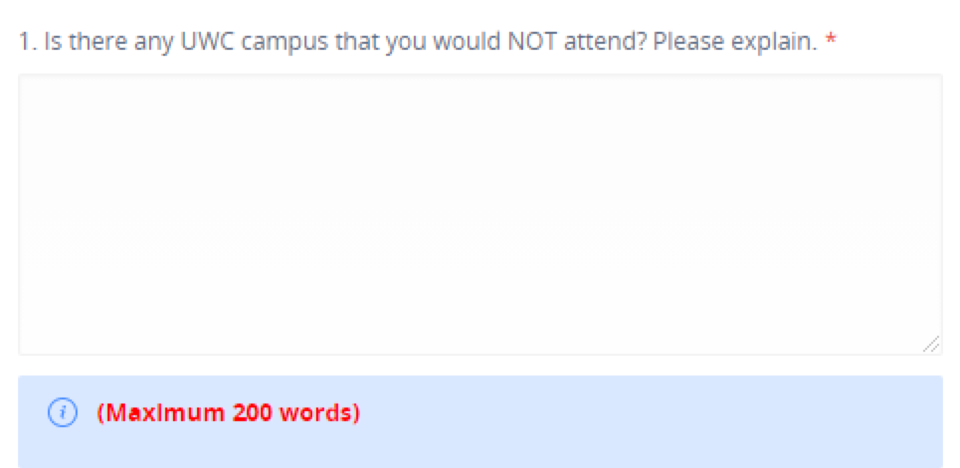Click the "(Maximum 200 words)" red notice
960x468 pixels.
click(228, 413)
